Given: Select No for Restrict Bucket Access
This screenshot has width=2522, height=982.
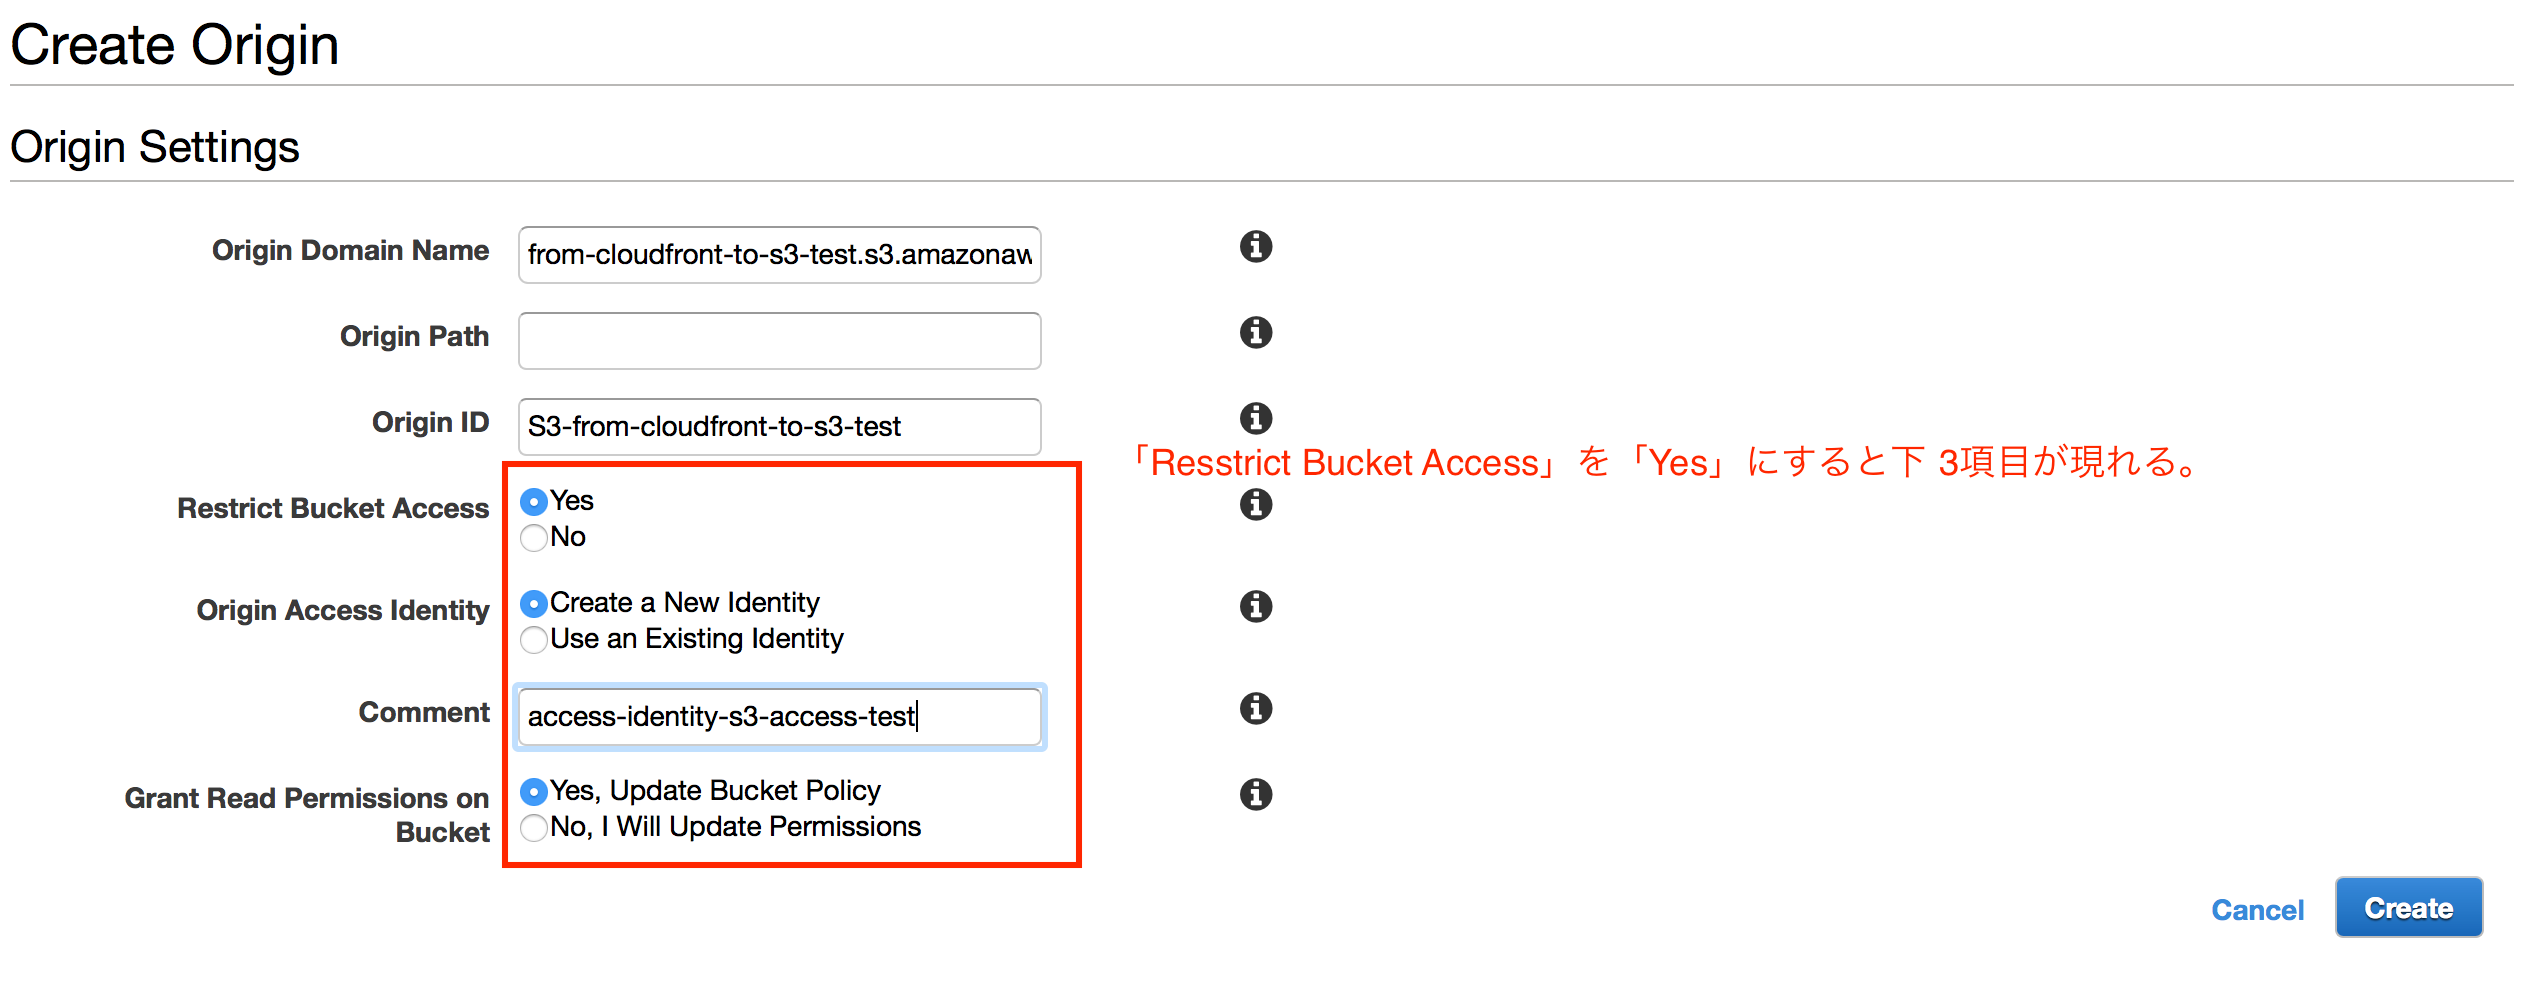Looking at the screenshot, I should point(534,537).
